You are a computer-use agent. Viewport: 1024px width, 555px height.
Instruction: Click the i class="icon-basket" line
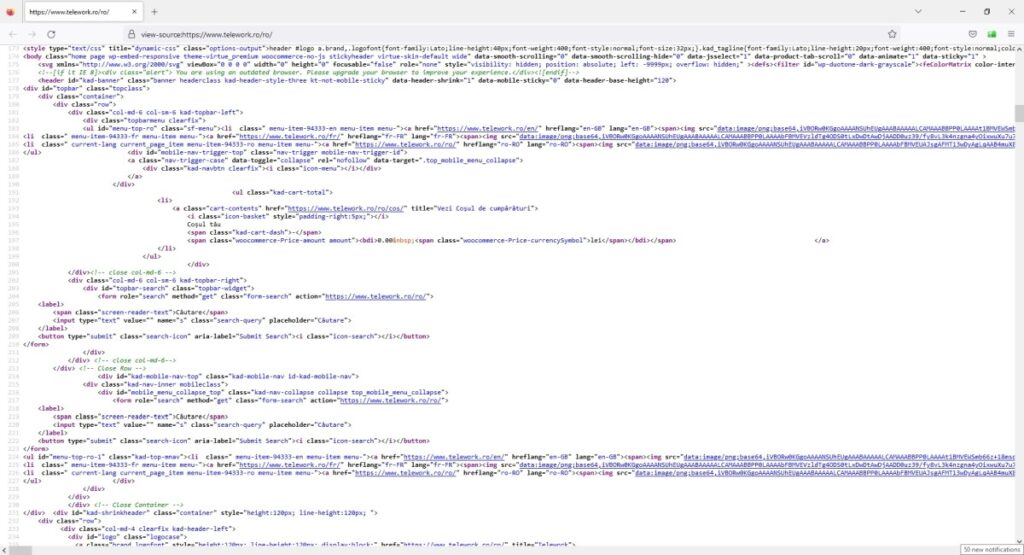pos(287,216)
